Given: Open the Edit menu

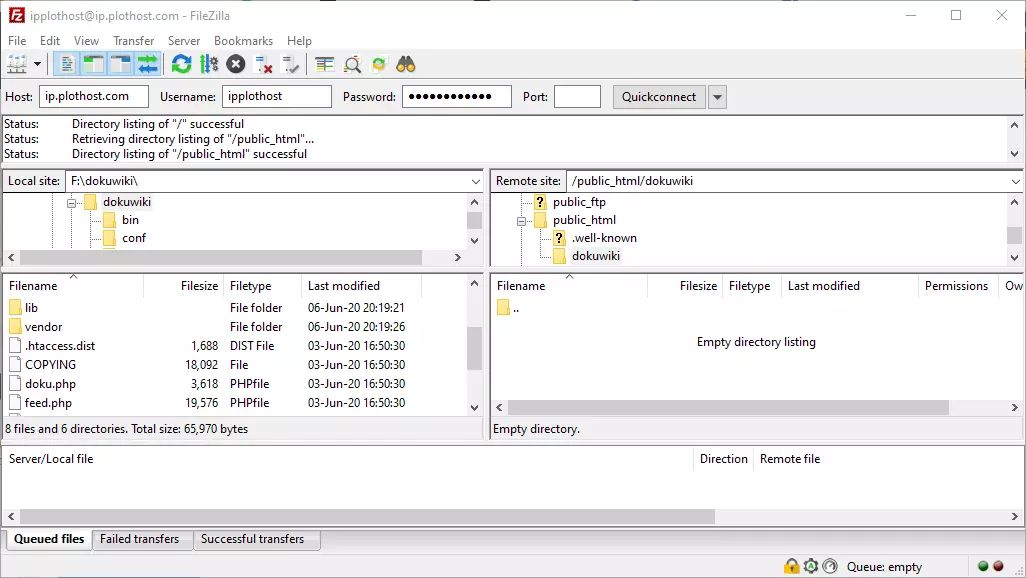Looking at the screenshot, I should [x=50, y=41].
